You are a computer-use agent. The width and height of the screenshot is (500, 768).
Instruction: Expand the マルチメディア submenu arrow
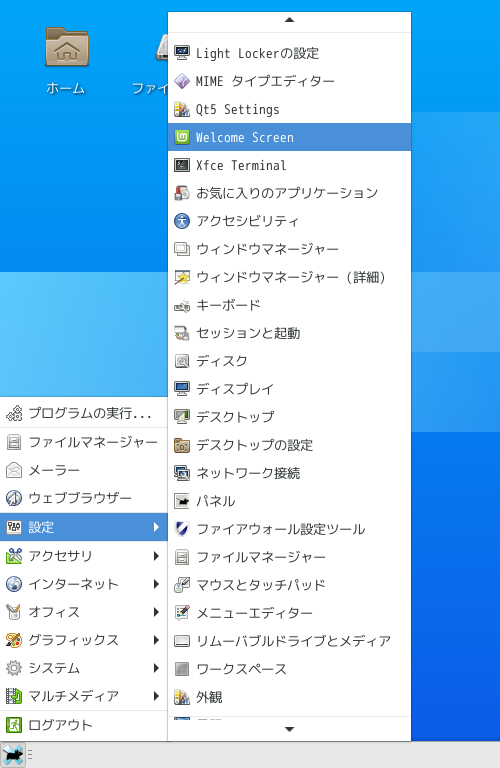(156, 696)
